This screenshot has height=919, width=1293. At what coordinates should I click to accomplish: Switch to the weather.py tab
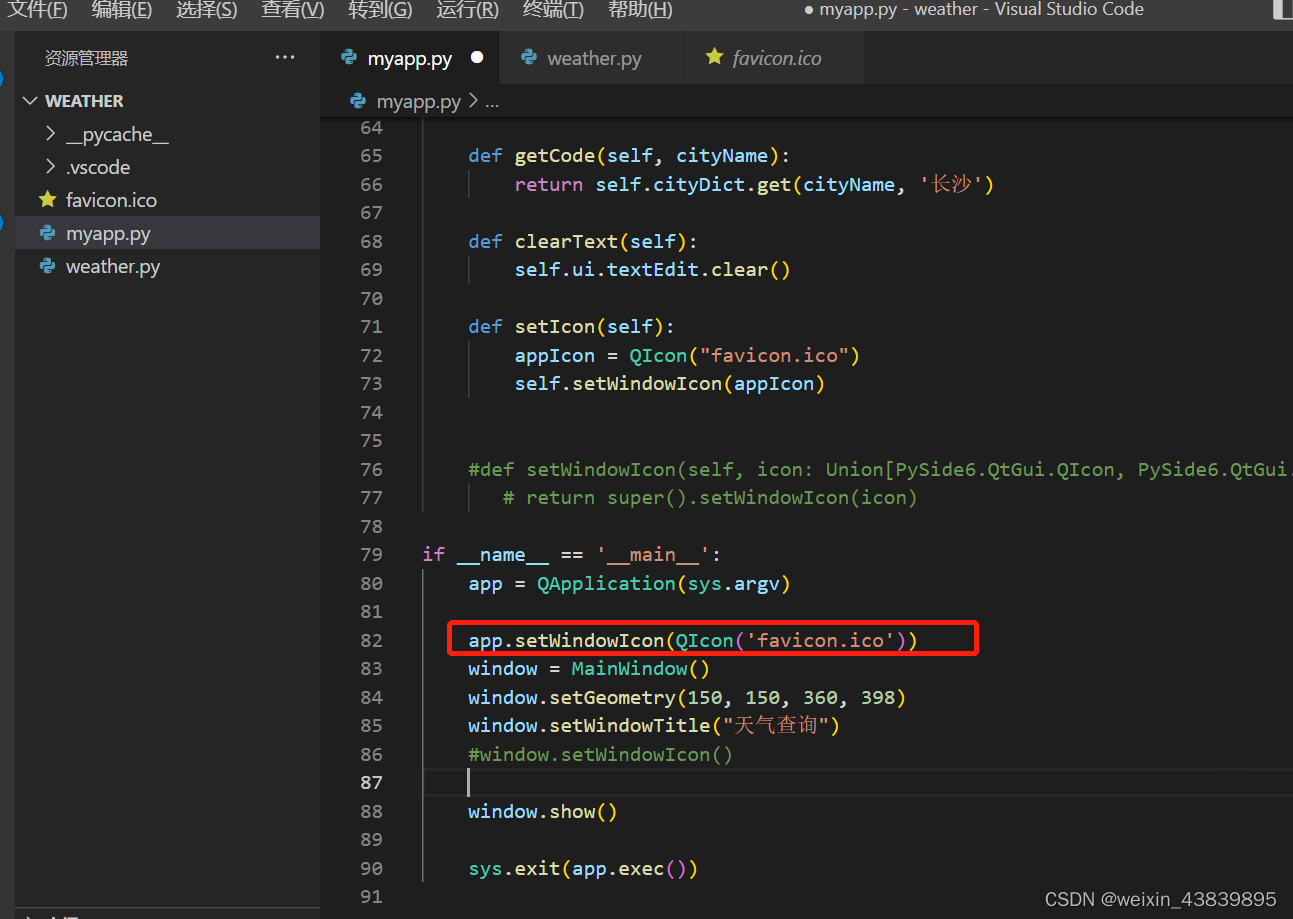point(592,58)
